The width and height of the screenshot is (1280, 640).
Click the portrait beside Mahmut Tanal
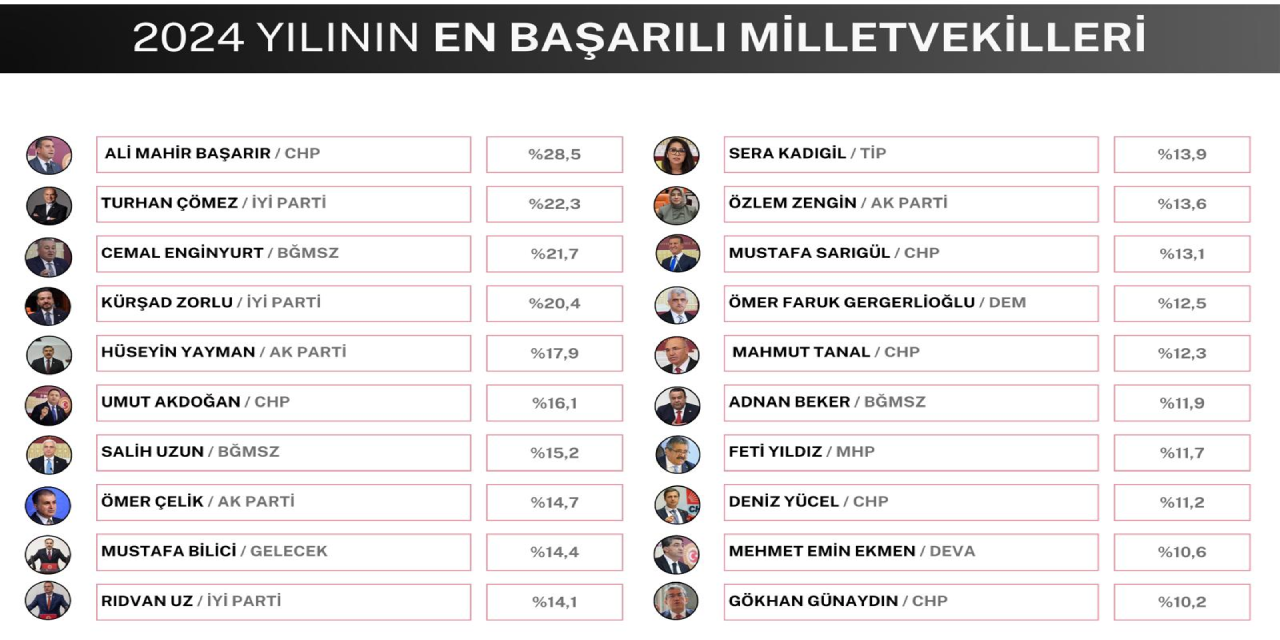coord(677,354)
